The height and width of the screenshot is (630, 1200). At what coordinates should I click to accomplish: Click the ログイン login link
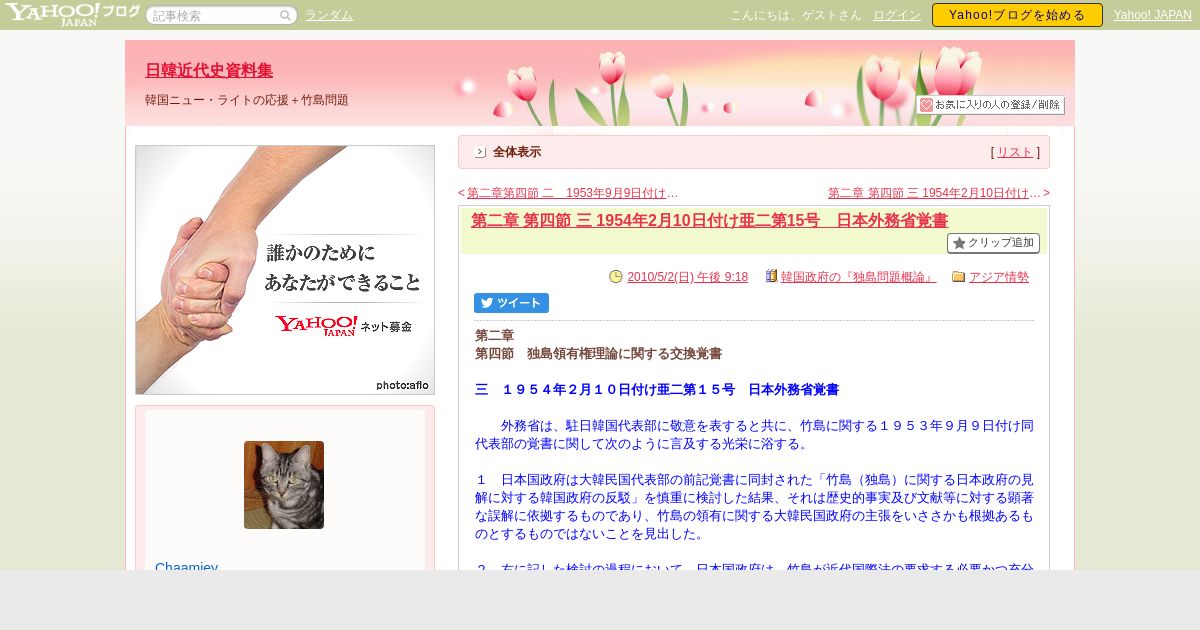coord(897,15)
